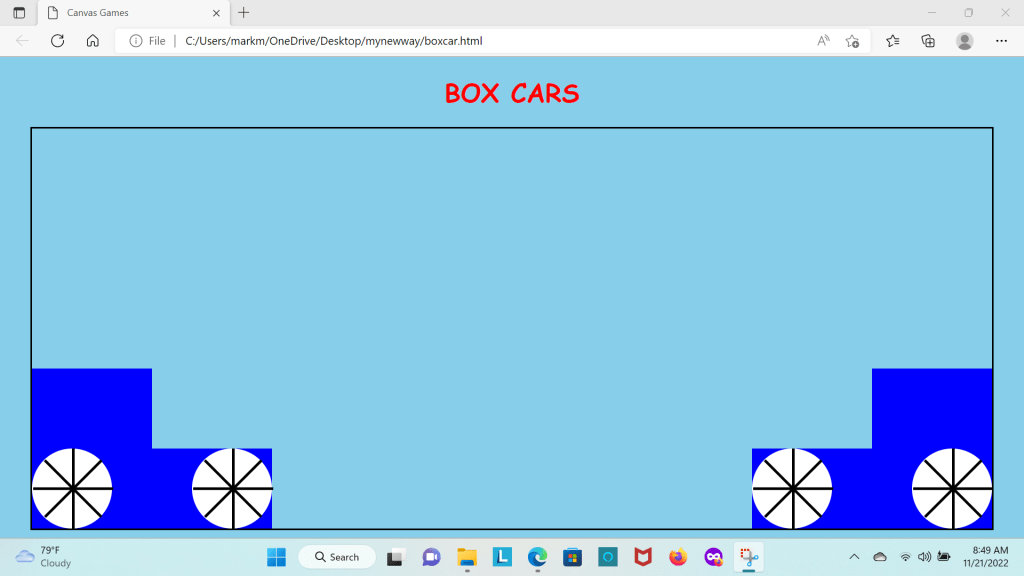
Task: Click the taskbar Search box
Action: (x=336, y=557)
